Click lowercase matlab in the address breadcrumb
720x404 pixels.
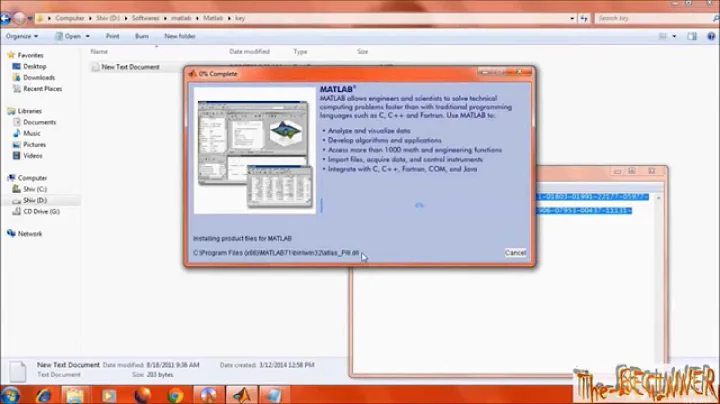point(181,18)
